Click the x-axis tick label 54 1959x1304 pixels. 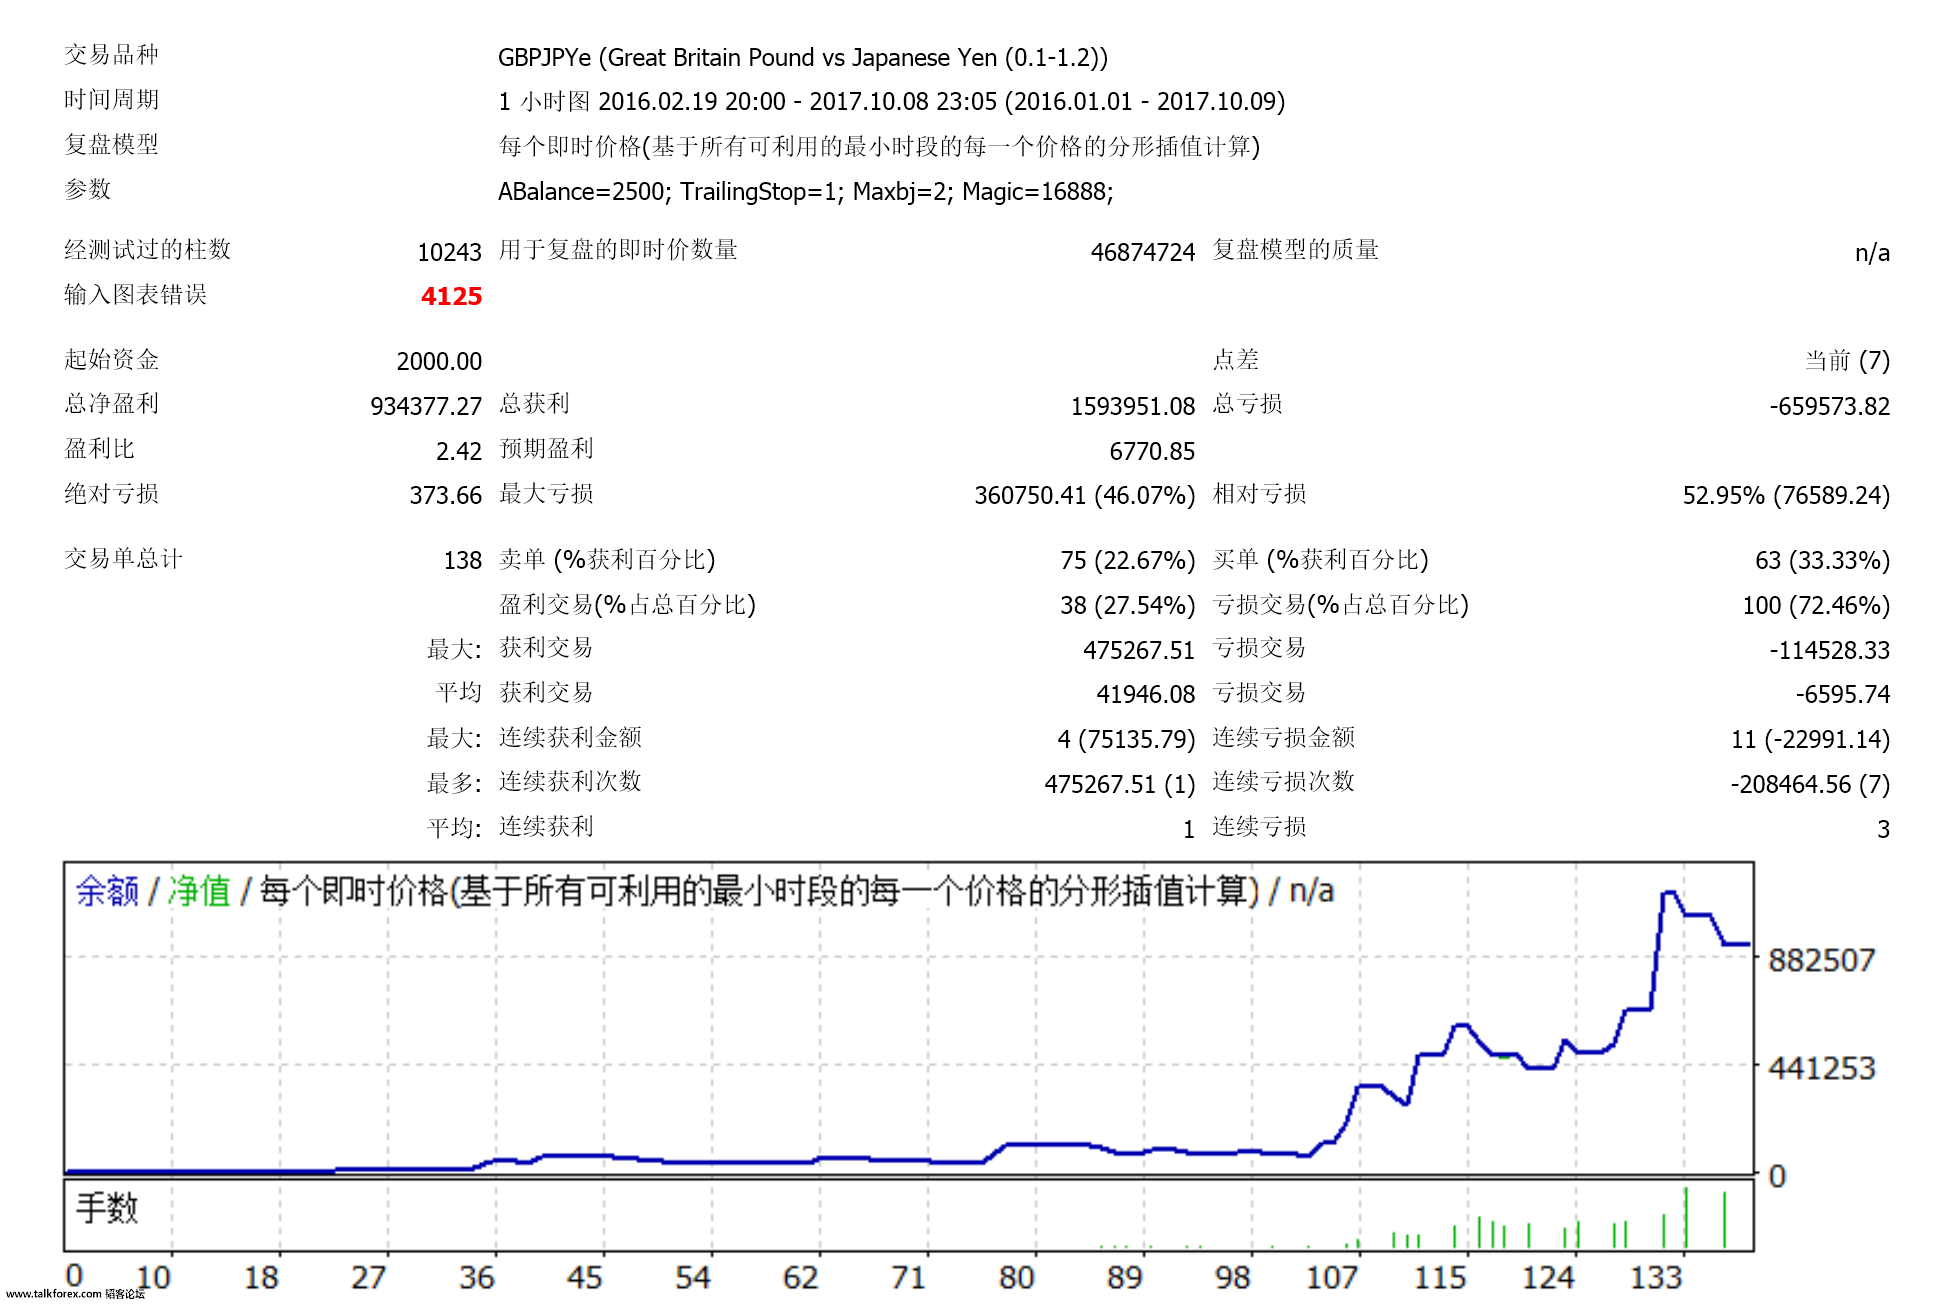(692, 1277)
